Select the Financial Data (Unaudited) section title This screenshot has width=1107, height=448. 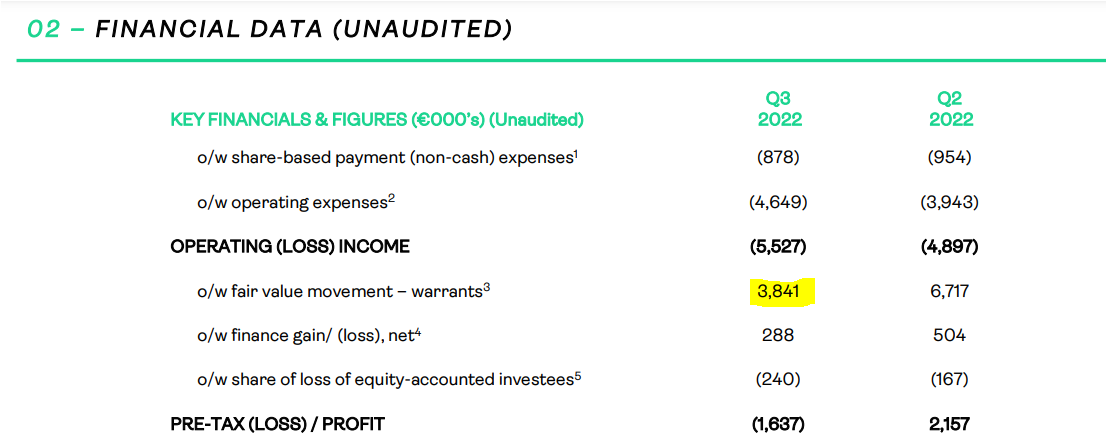[270, 30]
